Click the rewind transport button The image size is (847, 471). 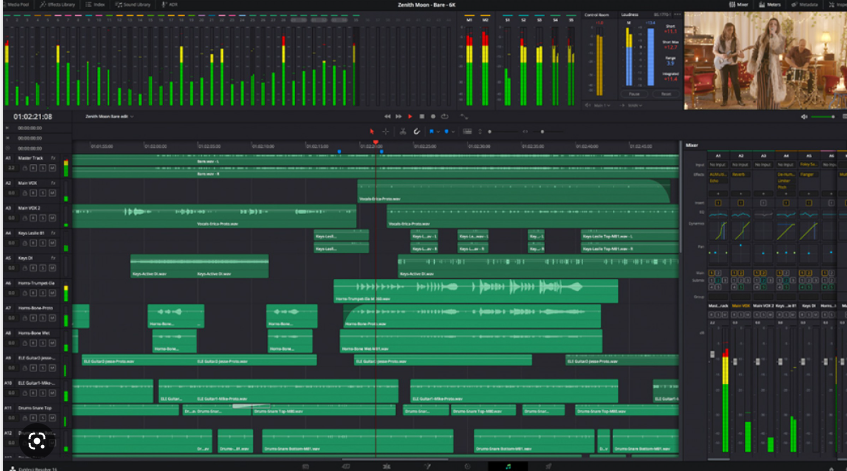coord(387,117)
